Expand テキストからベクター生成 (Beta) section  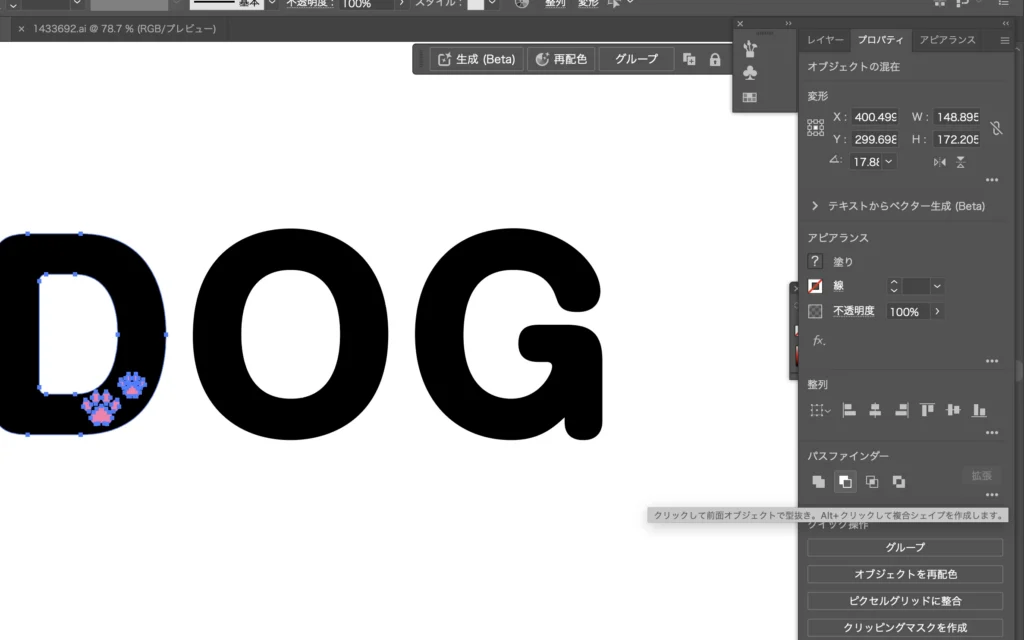(816, 206)
